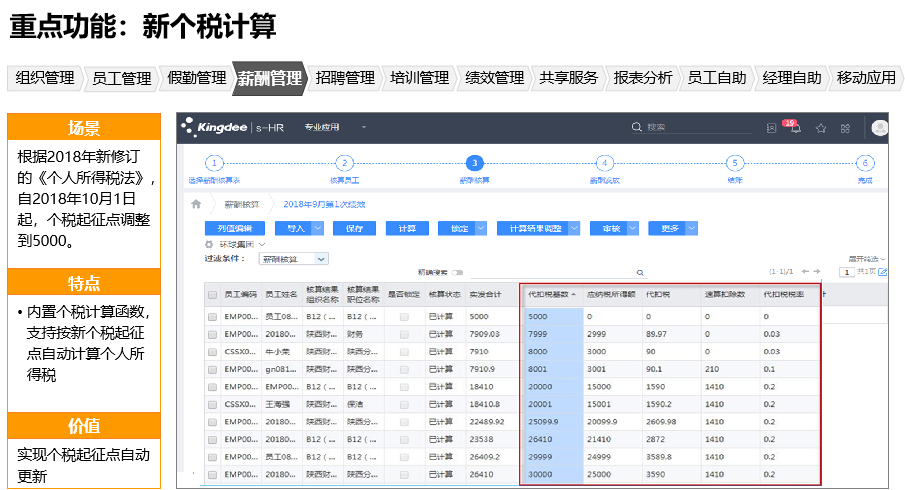Click the star favorites icon
This screenshot has width=905, height=490.
(x=821, y=128)
